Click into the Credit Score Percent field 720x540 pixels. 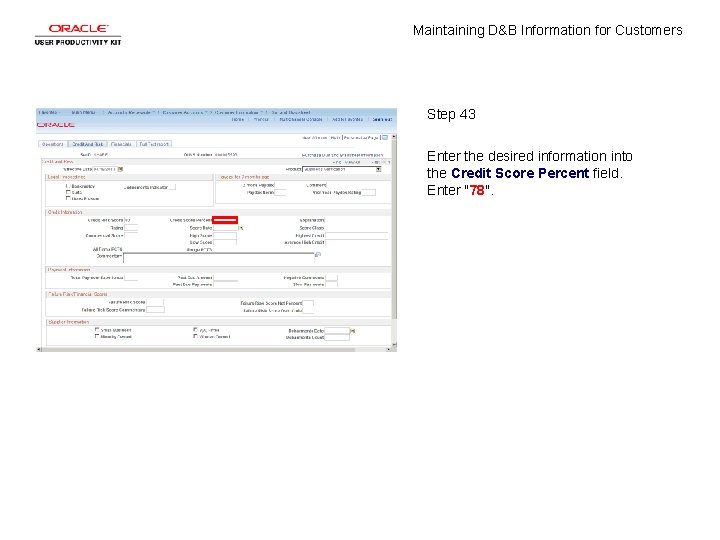[225, 220]
